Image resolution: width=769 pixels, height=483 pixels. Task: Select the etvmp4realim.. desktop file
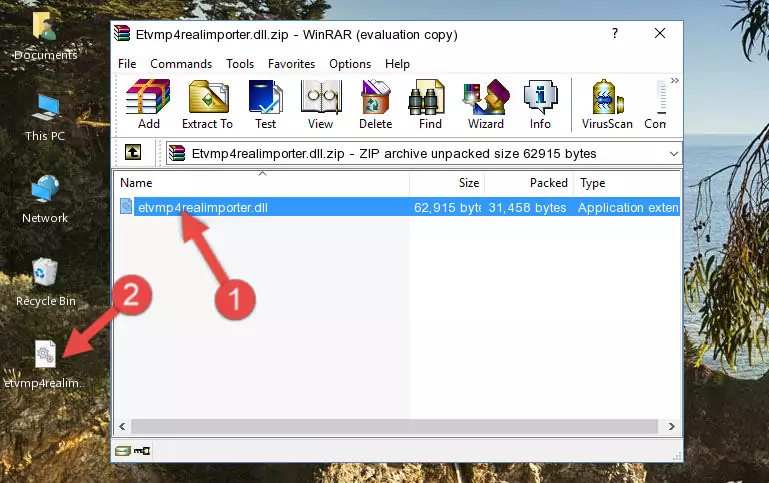(45, 364)
